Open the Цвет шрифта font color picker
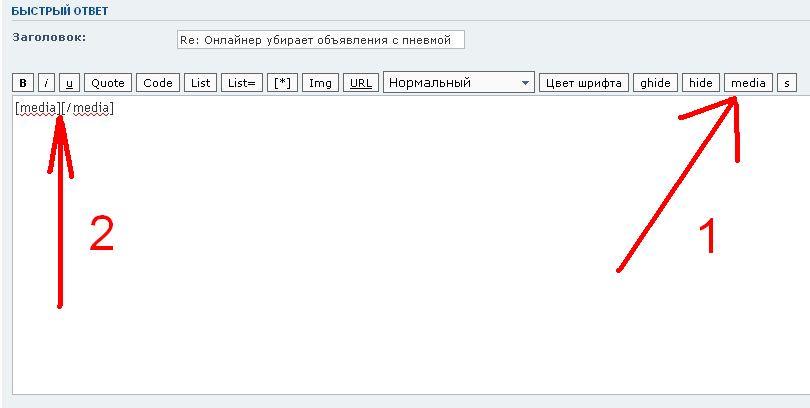Screen dimensions: 810x408 583,83
